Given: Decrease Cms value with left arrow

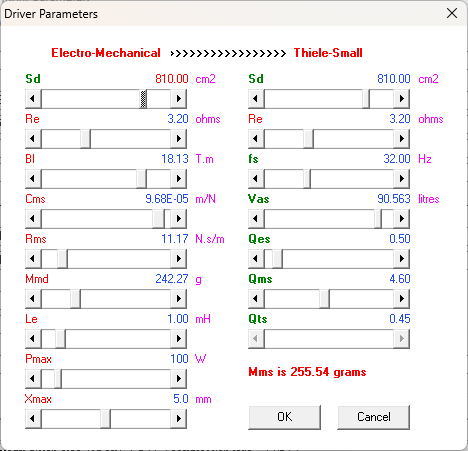Looking at the screenshot, I should (x=33, y=219).
